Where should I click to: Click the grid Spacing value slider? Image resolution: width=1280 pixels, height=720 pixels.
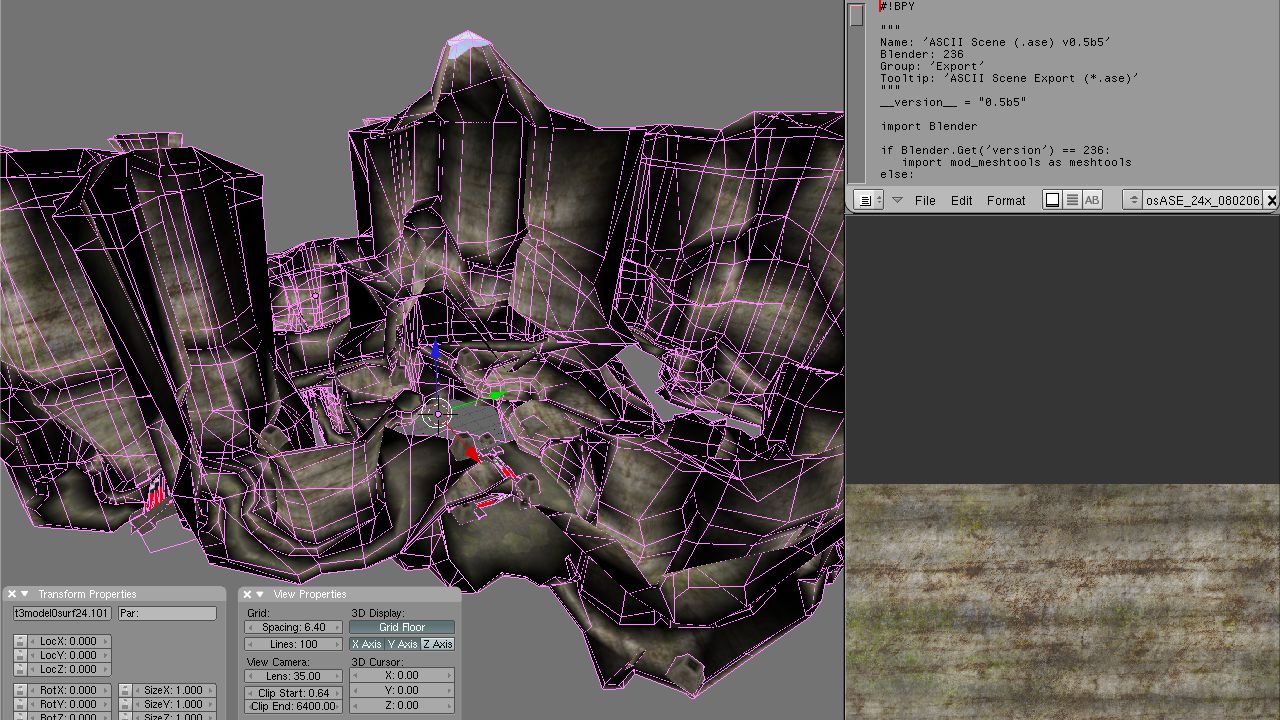[x=294, y=627]
